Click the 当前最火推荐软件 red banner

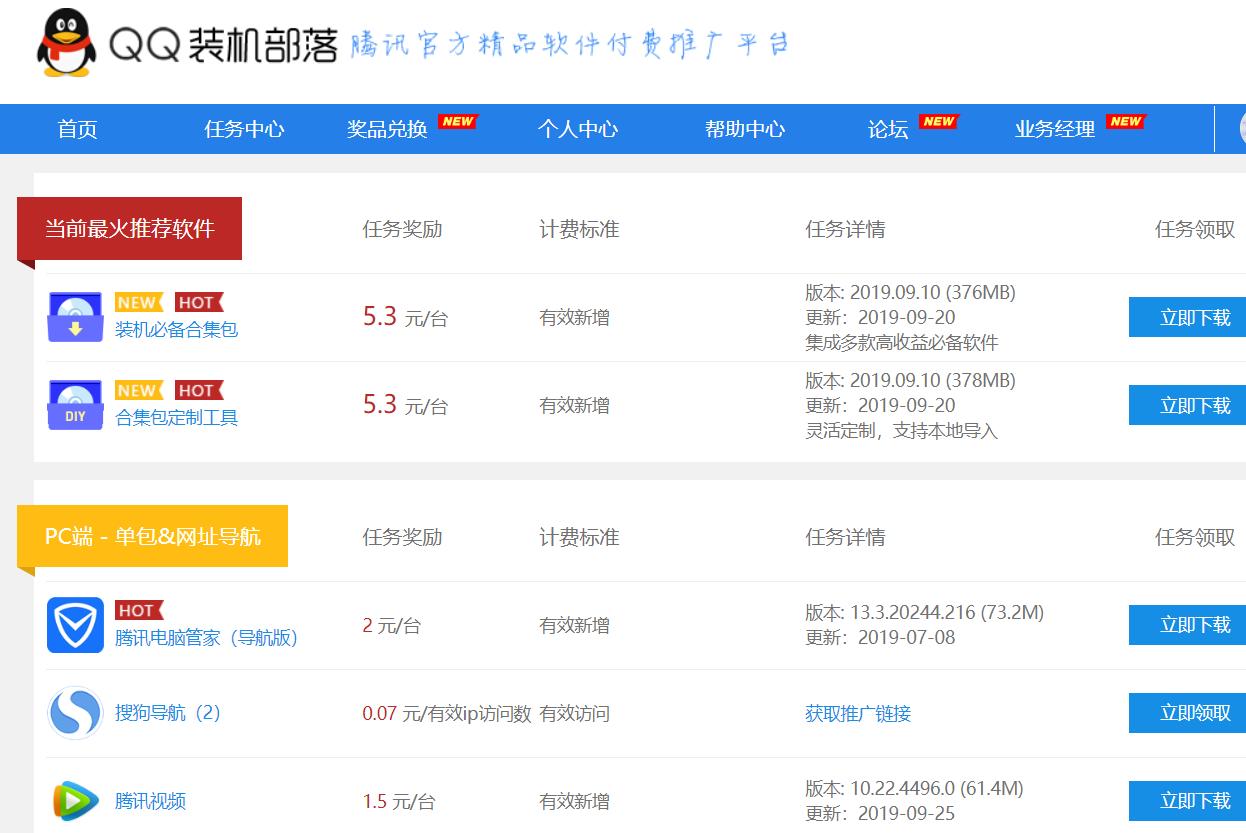point(131,228)
